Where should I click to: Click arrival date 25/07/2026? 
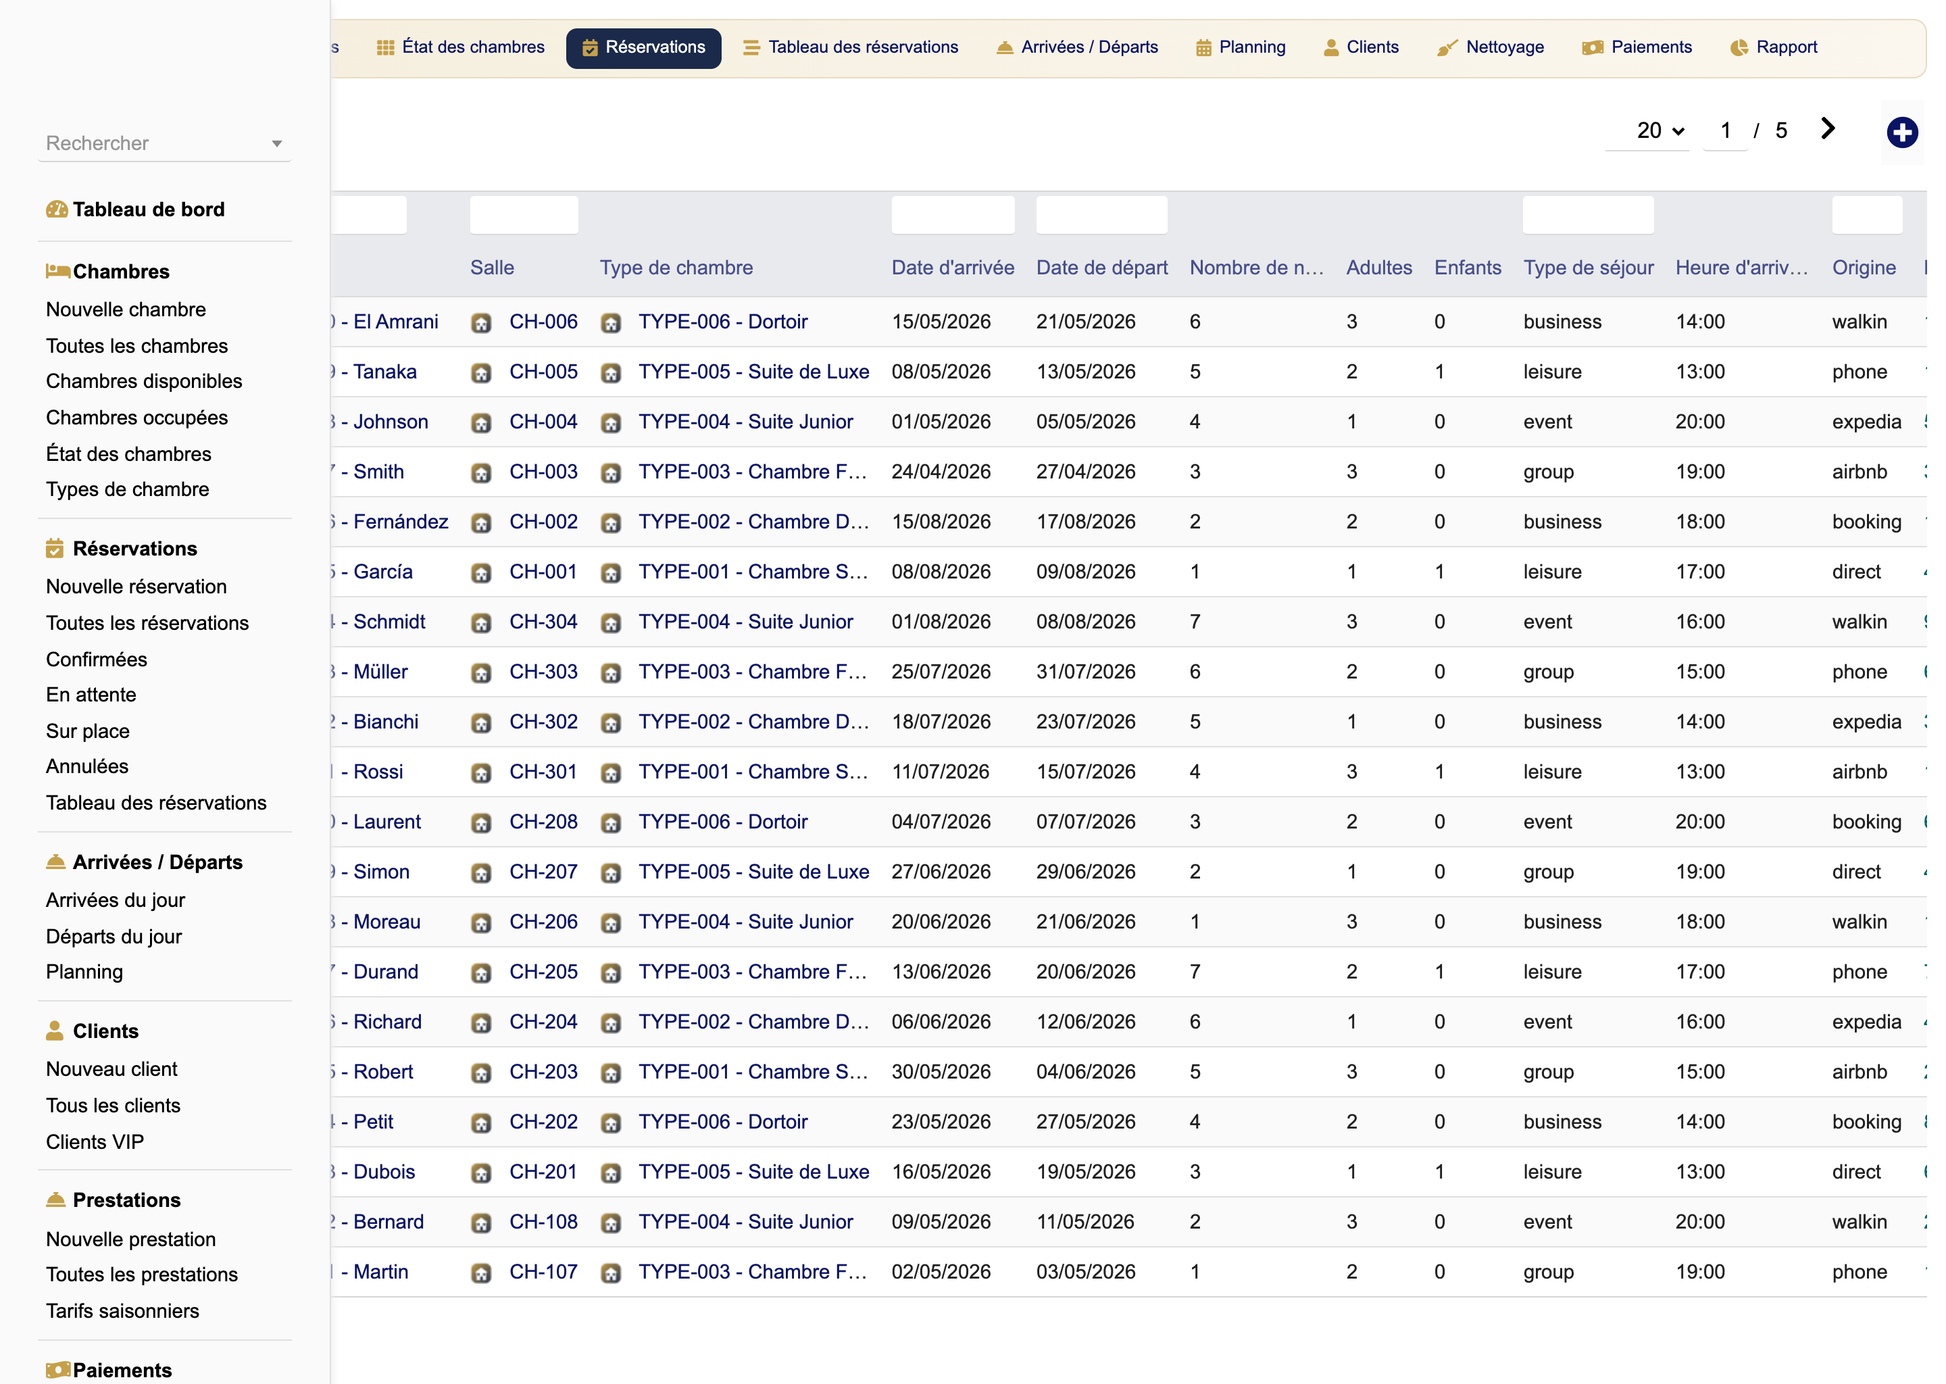click(x=941, y=672)
